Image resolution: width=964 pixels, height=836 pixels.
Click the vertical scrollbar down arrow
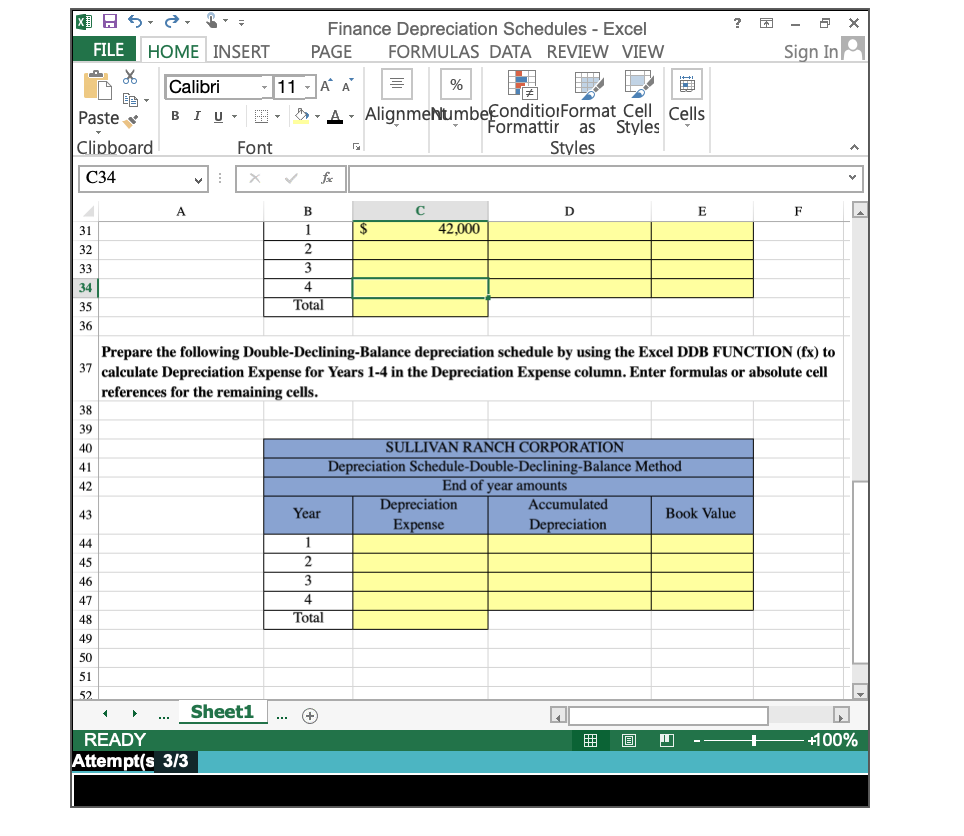(860, 693)
